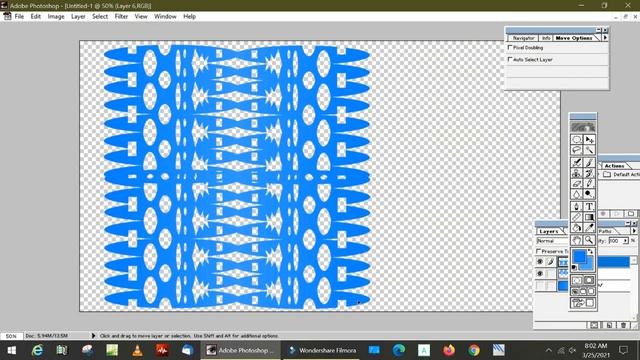Viewport: 640px width, 360px height.
Task: Enable Pixel Doubling checkbox
Action: coord(510,47)
